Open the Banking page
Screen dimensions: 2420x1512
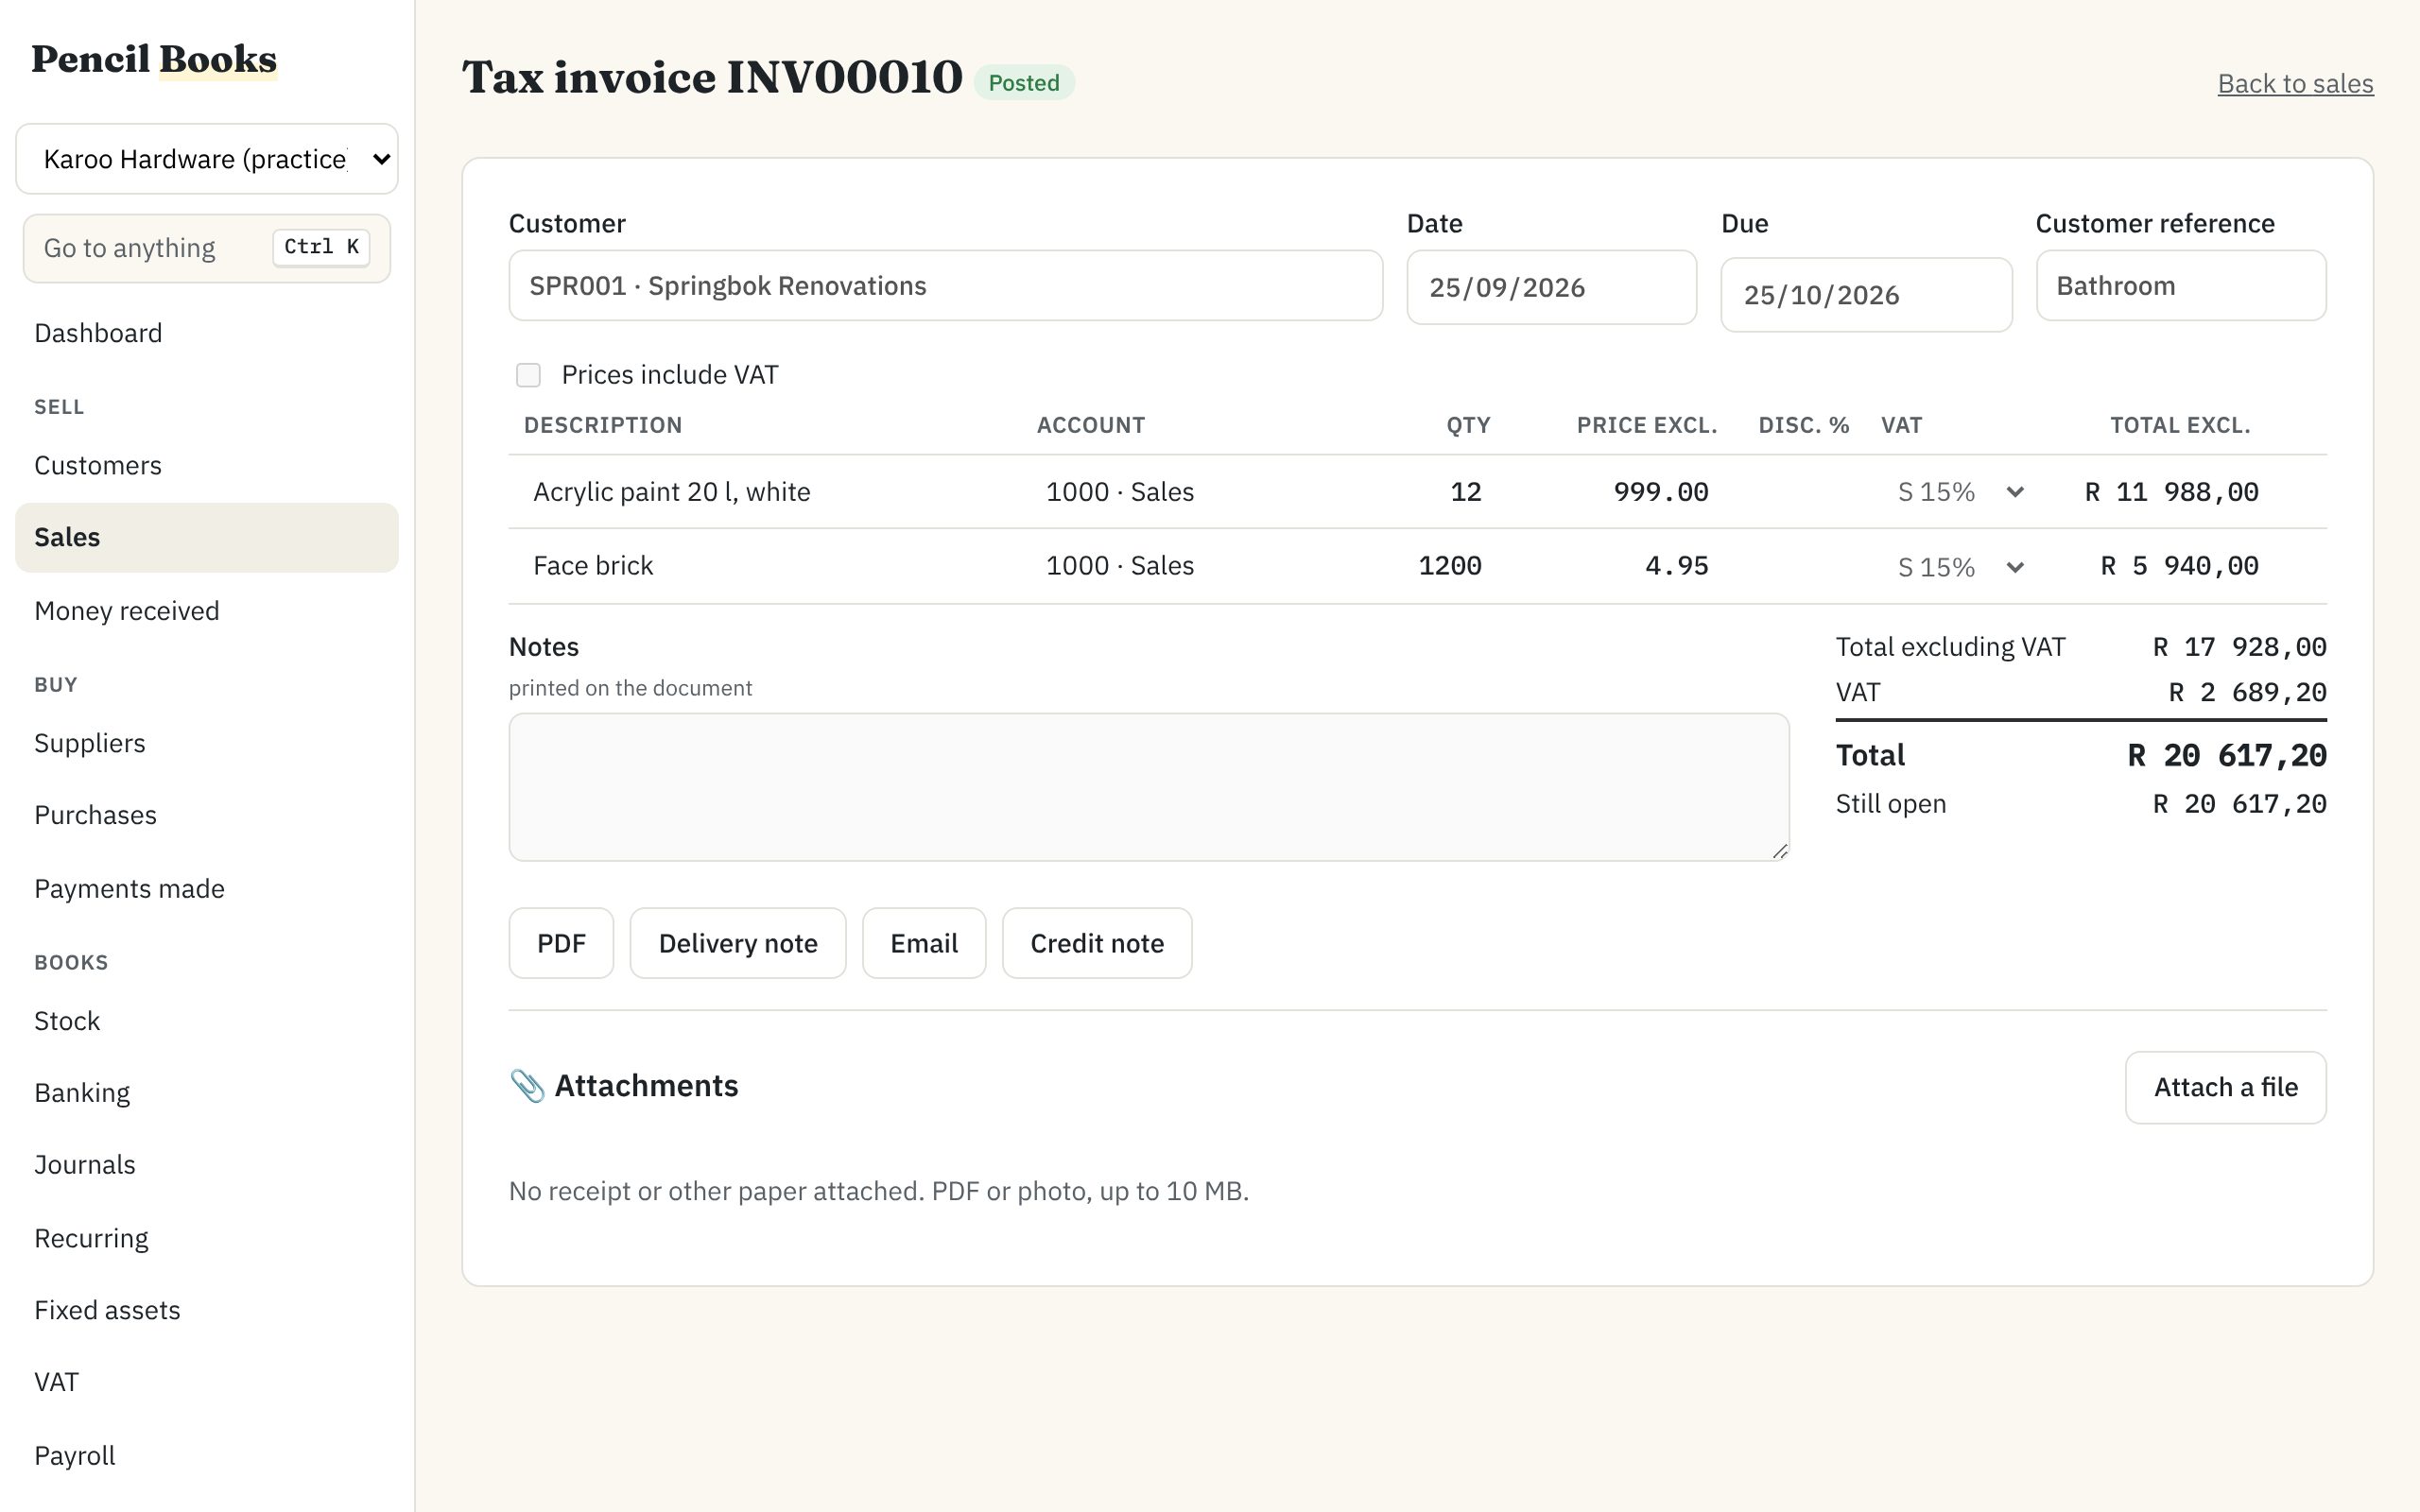[x=207, y=1093]
